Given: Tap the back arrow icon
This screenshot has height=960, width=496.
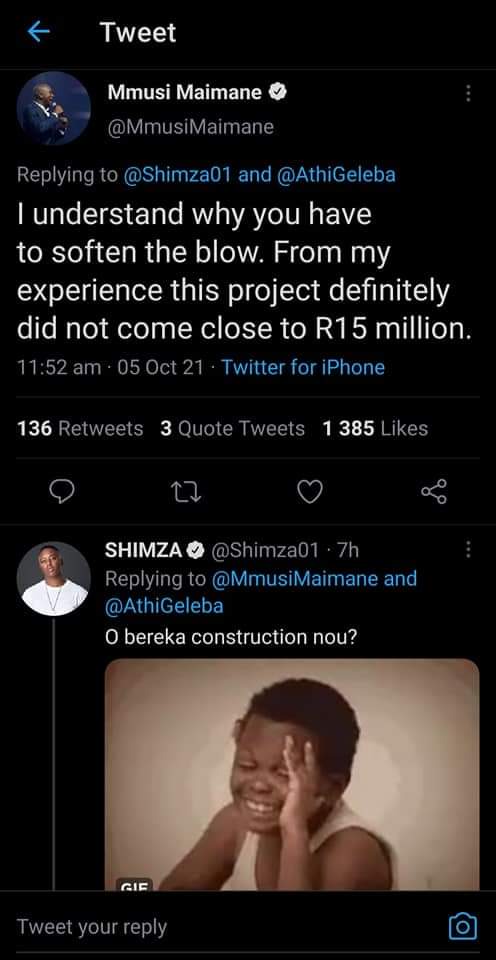Looking at the screenshot, I should tap(39, 32).
